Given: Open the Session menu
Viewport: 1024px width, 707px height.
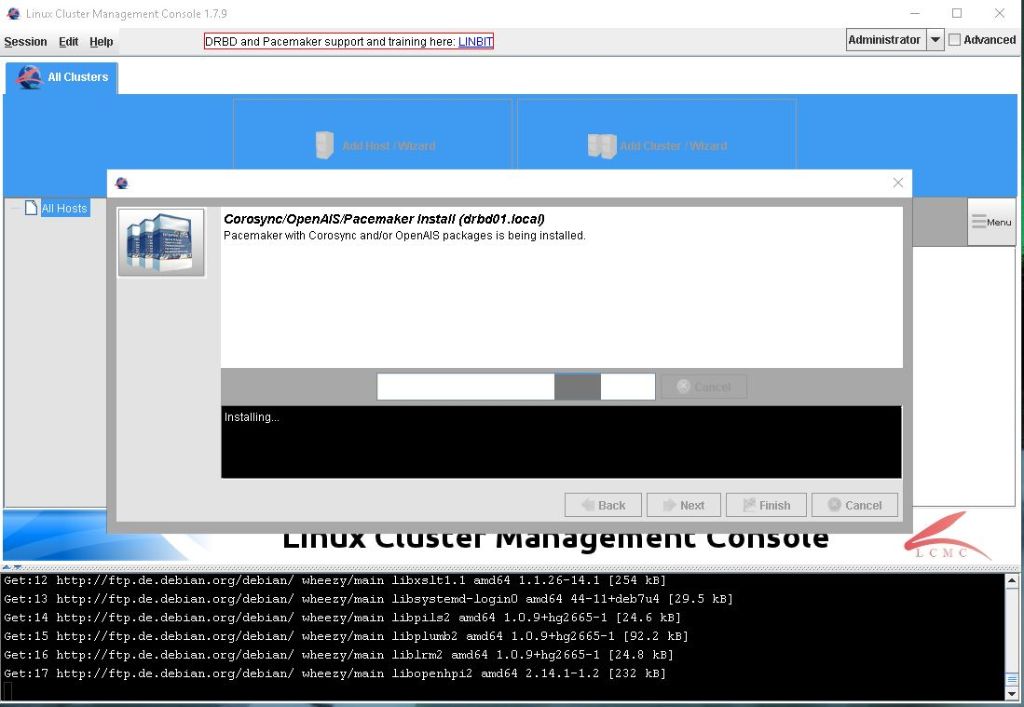Looking at the screenshot, I should [x=25, y=42].
